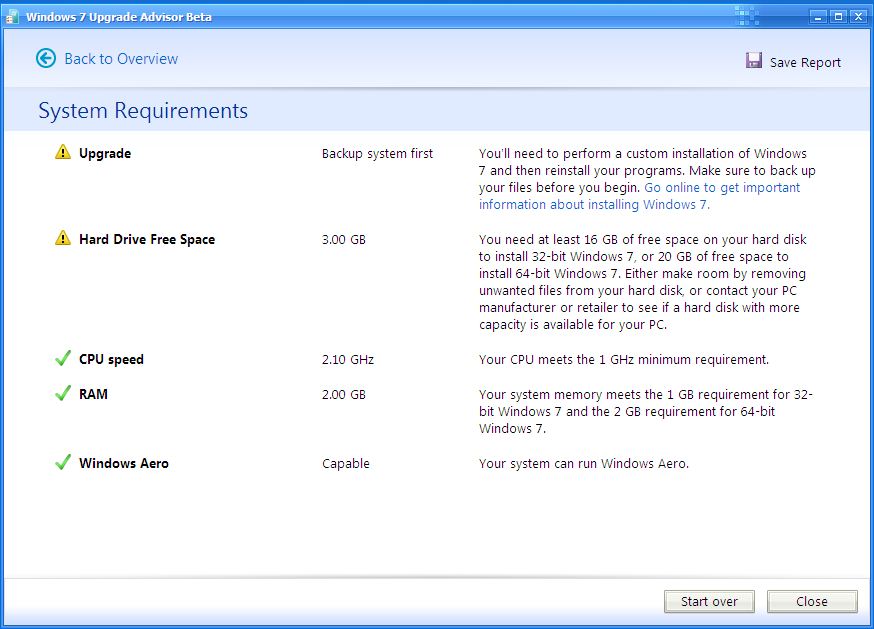Click the Close button
Viewport: 874px width, 629px height.
point(812,601)
